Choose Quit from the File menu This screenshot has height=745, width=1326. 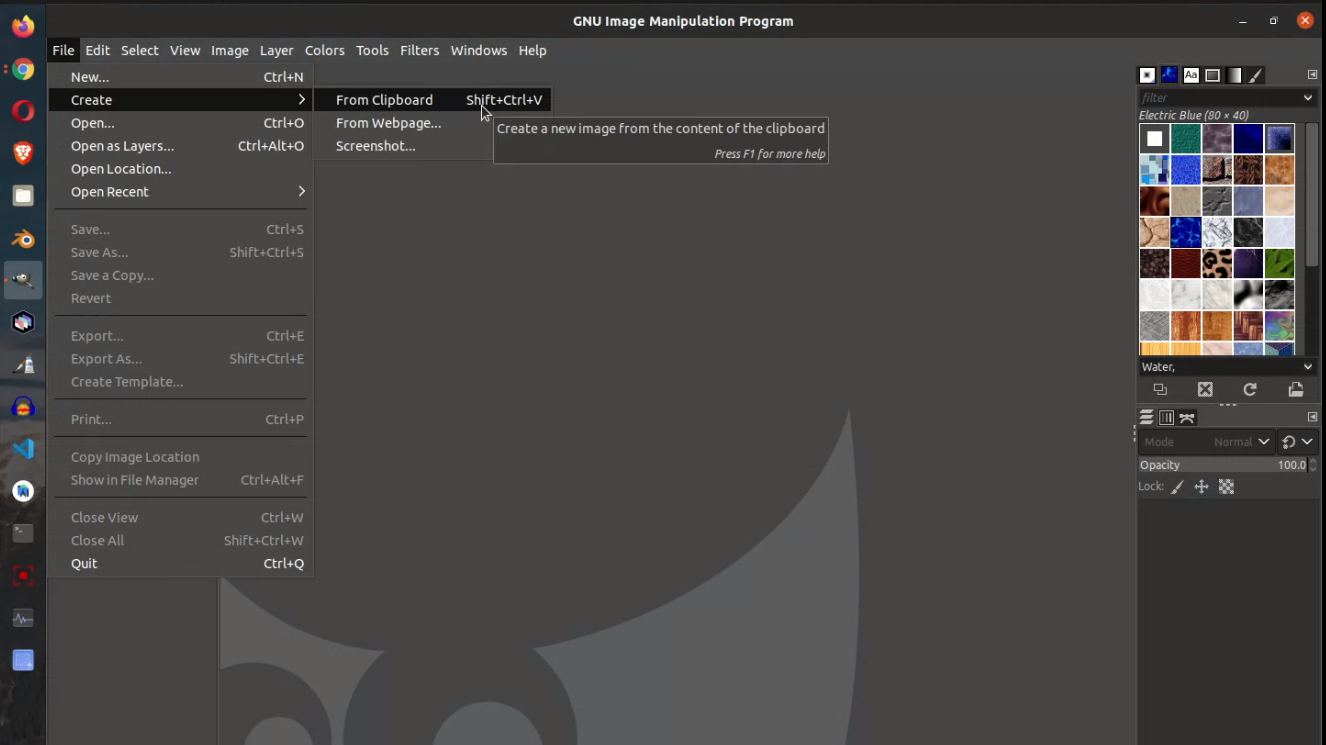(x=183, y=563)
